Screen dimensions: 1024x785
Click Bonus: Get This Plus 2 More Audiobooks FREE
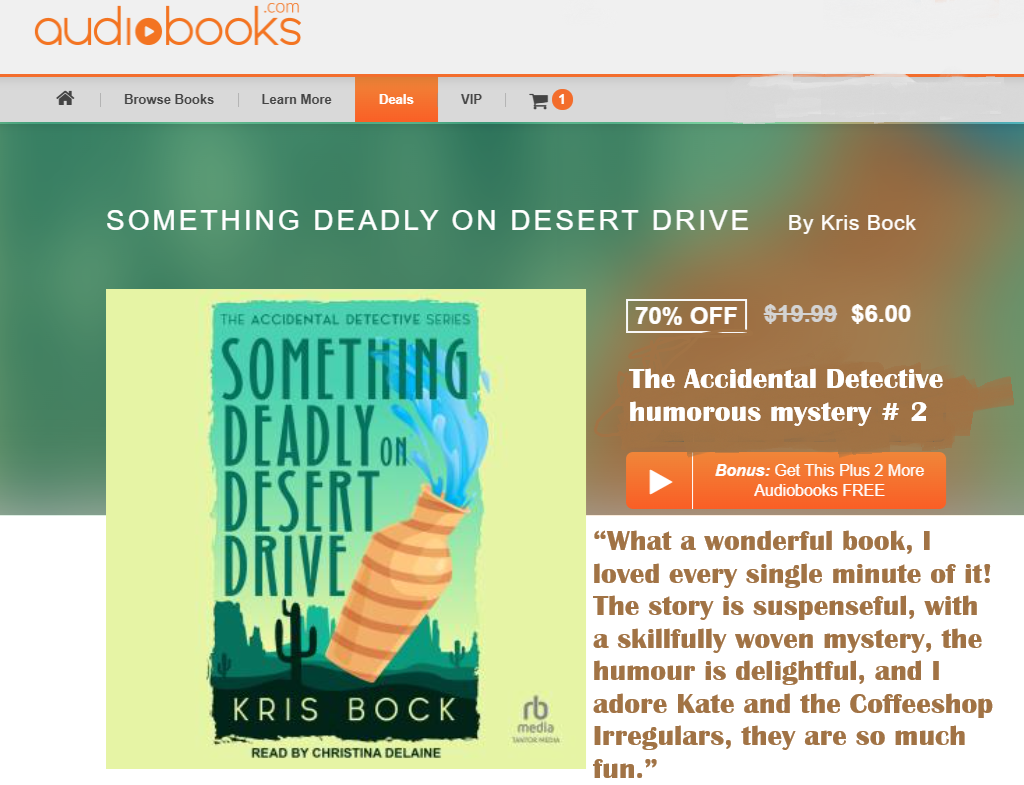pyautogui.click(x=819, y=481)
